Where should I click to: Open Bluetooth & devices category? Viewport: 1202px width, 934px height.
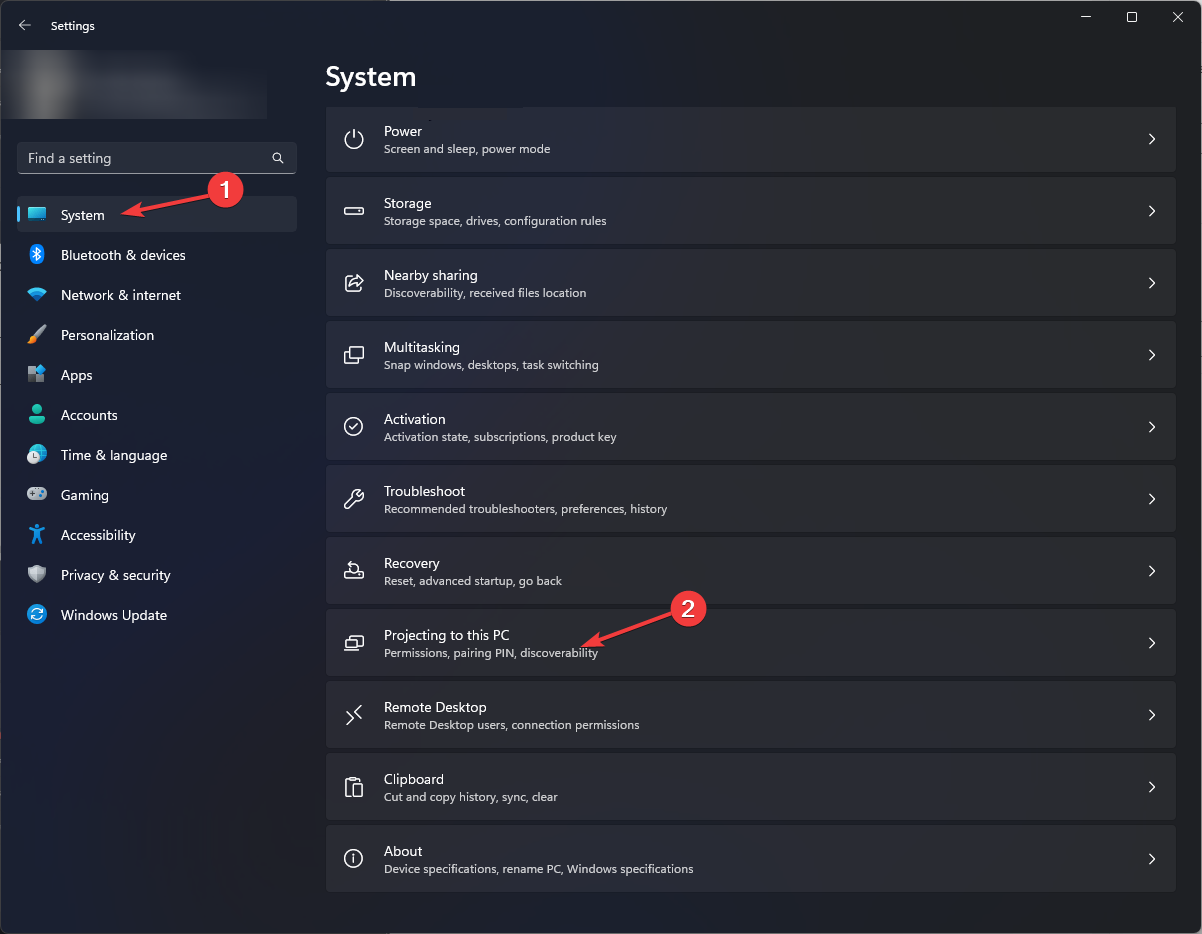157,255
